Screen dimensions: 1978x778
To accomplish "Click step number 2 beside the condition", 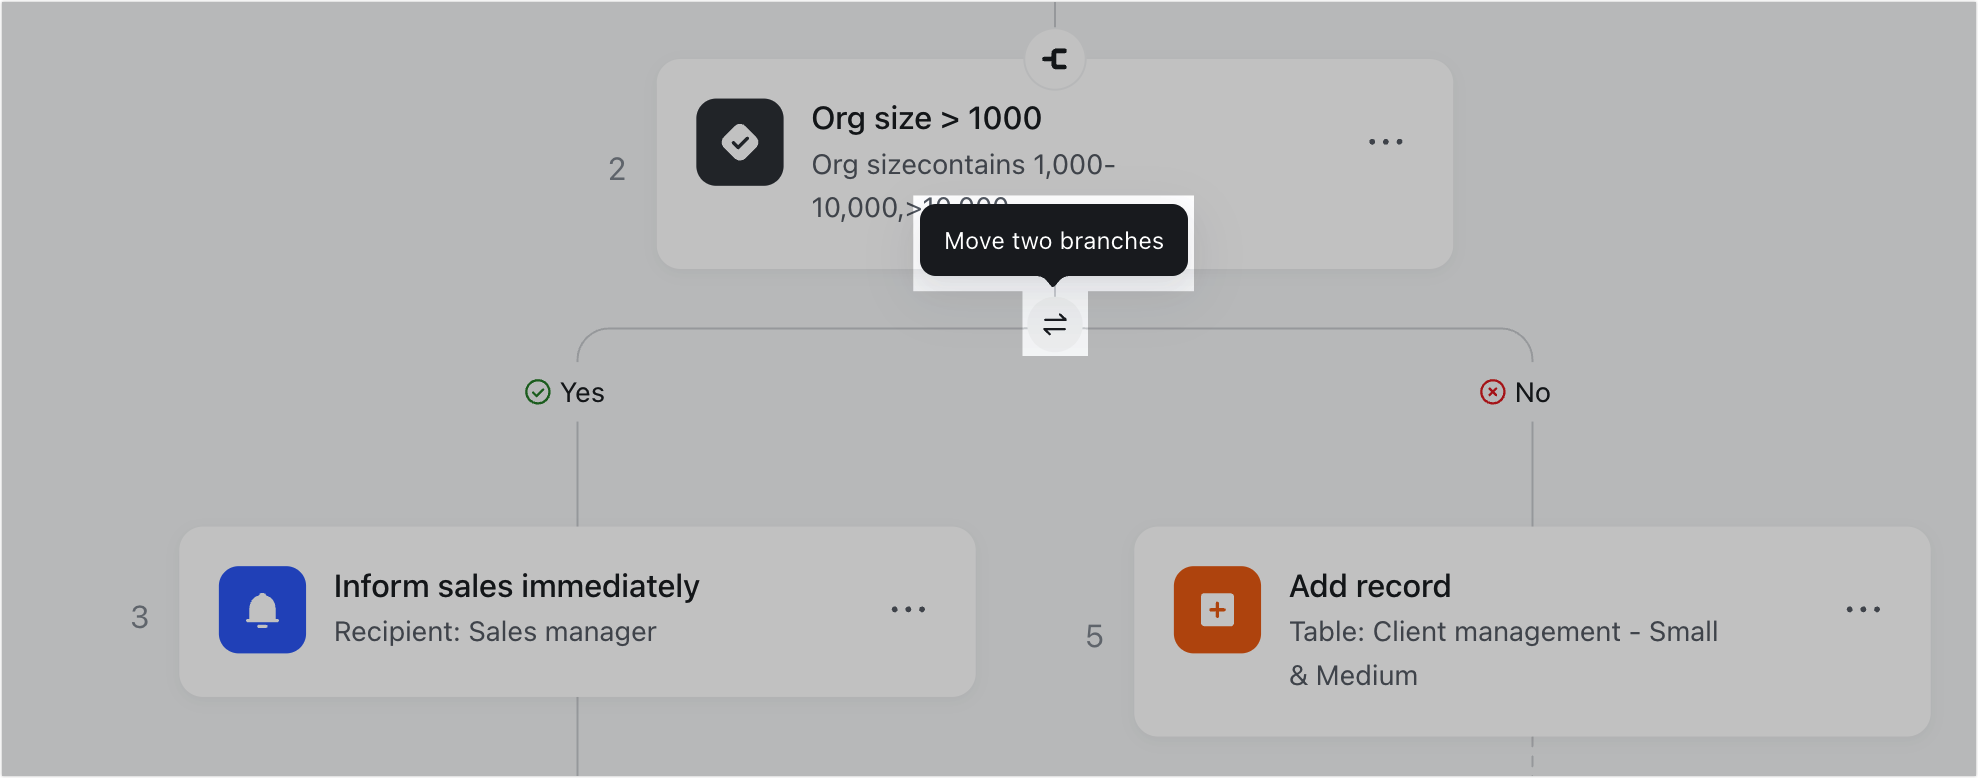I will point(616,169).
